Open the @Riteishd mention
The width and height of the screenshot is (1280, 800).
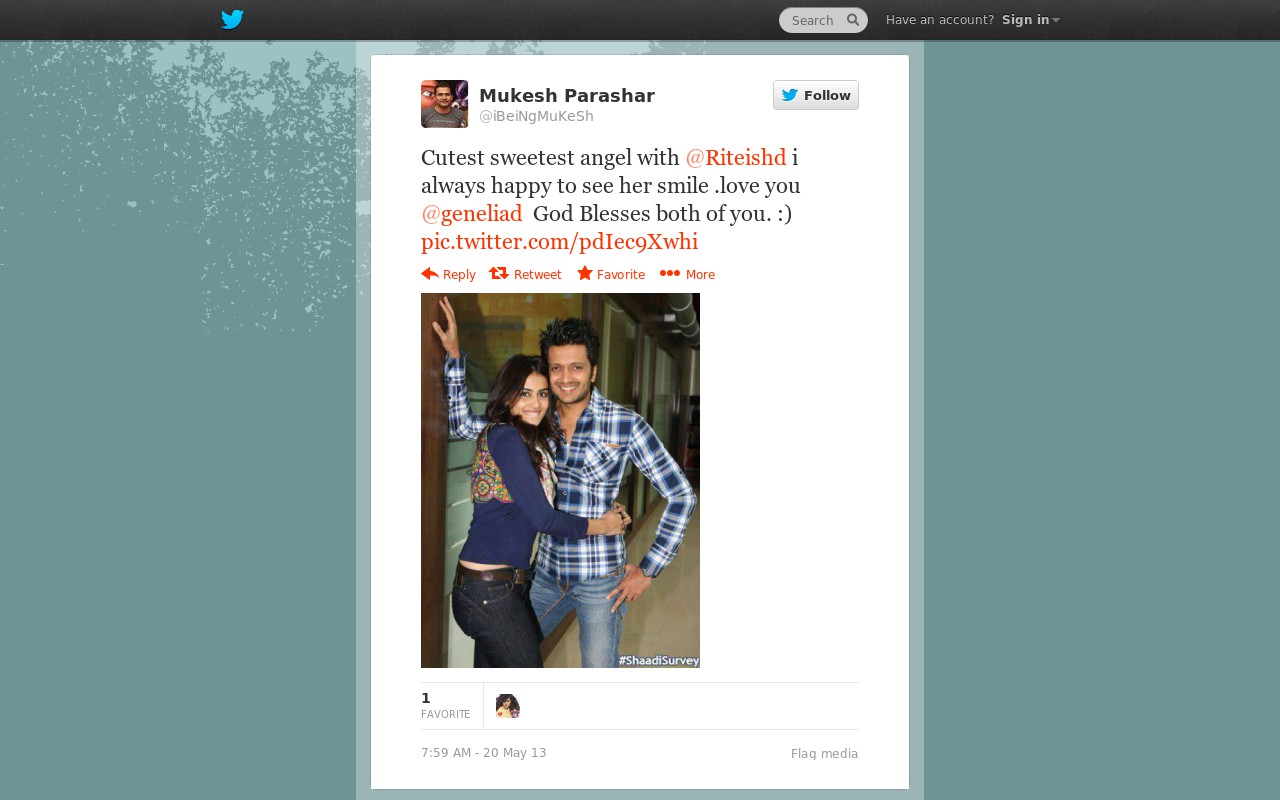736,158
